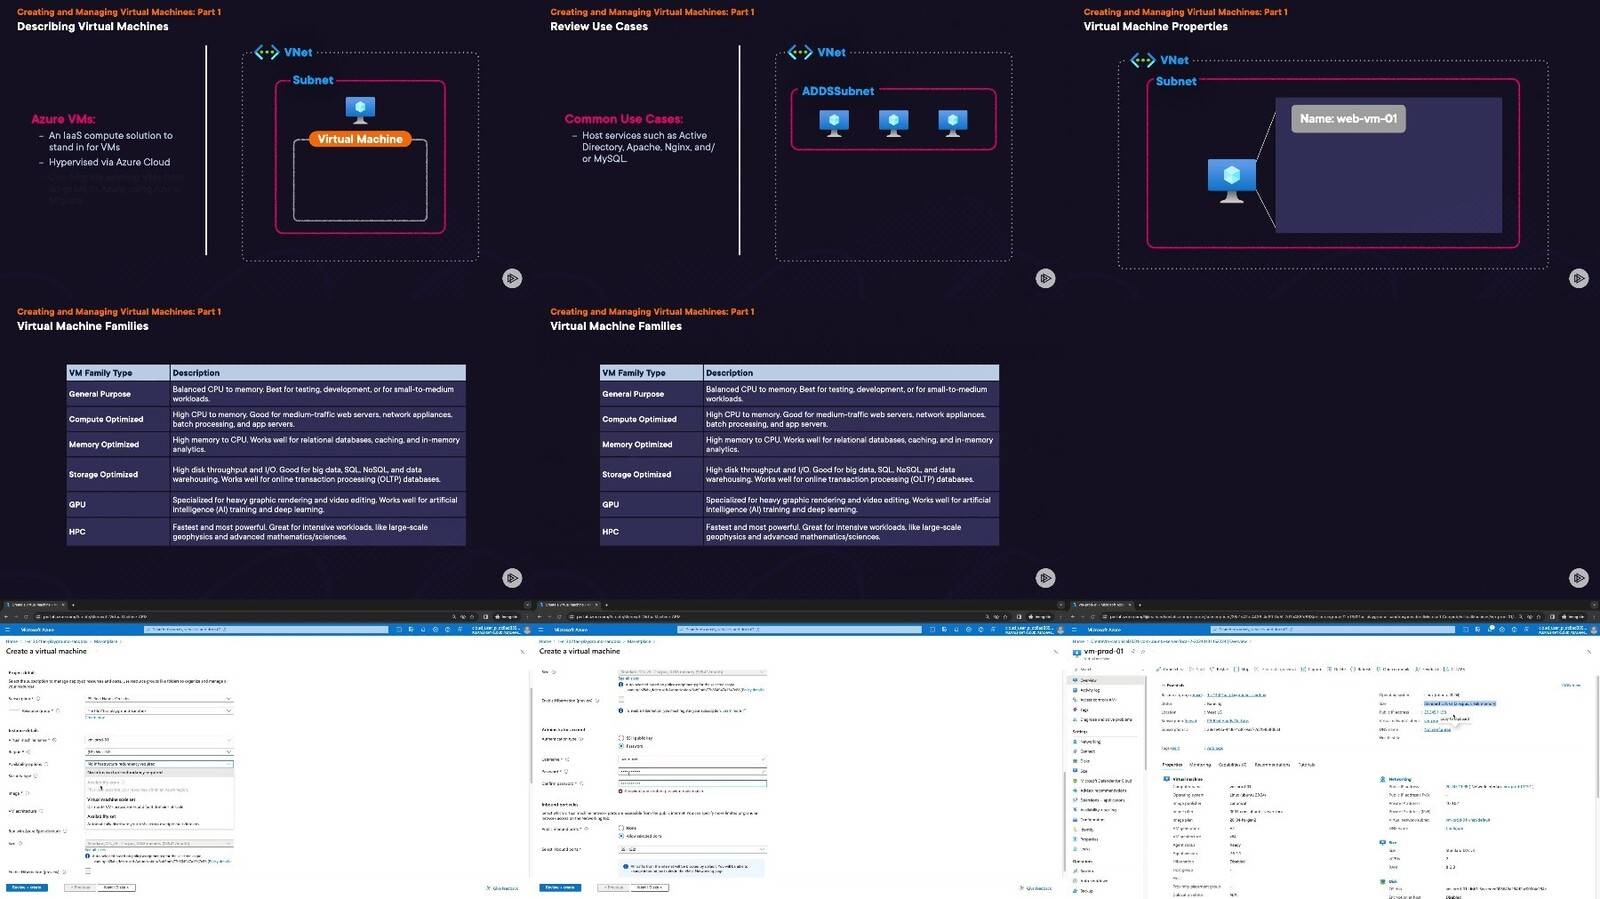Click the Virtual machine name field
This screenshot has height=899, width=1600.
pos(160,740)
